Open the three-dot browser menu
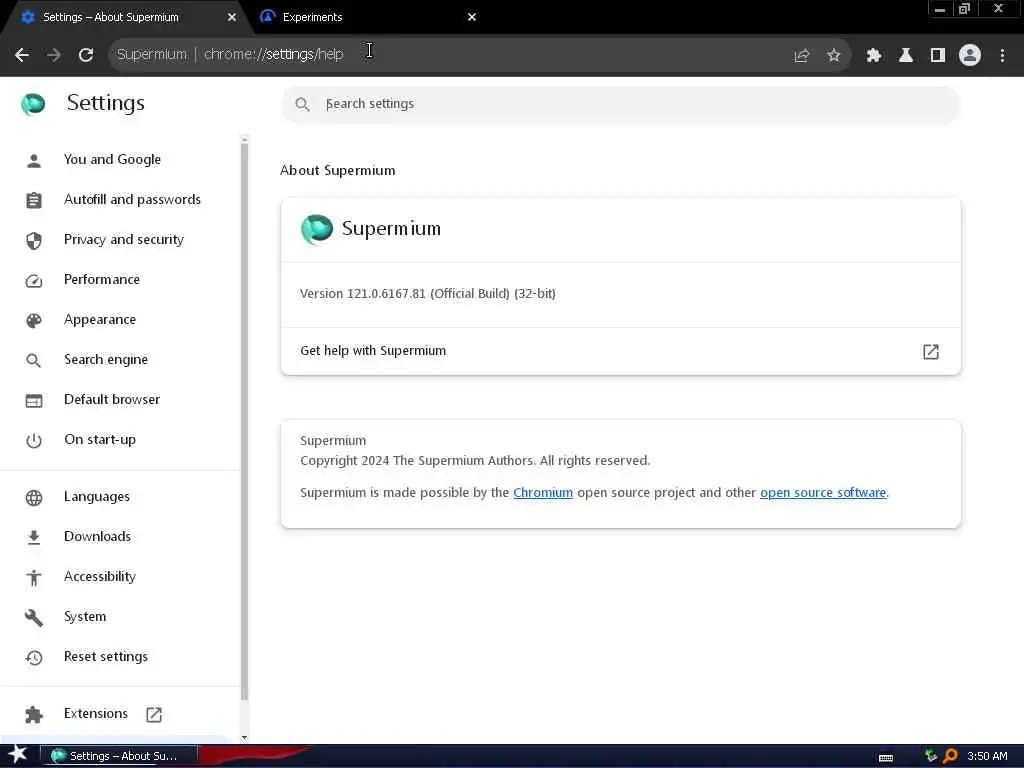The width and height of the screenshot is (1024, 768). click(1002, 56)
